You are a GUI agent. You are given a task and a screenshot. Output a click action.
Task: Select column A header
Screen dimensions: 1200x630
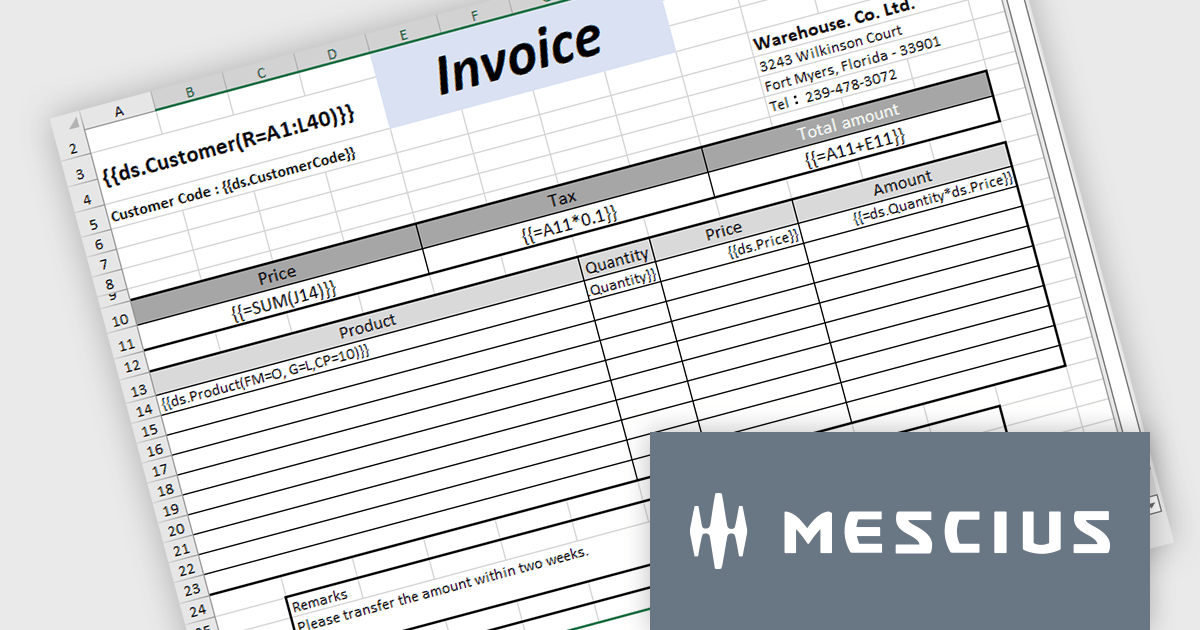pos(119,110)
